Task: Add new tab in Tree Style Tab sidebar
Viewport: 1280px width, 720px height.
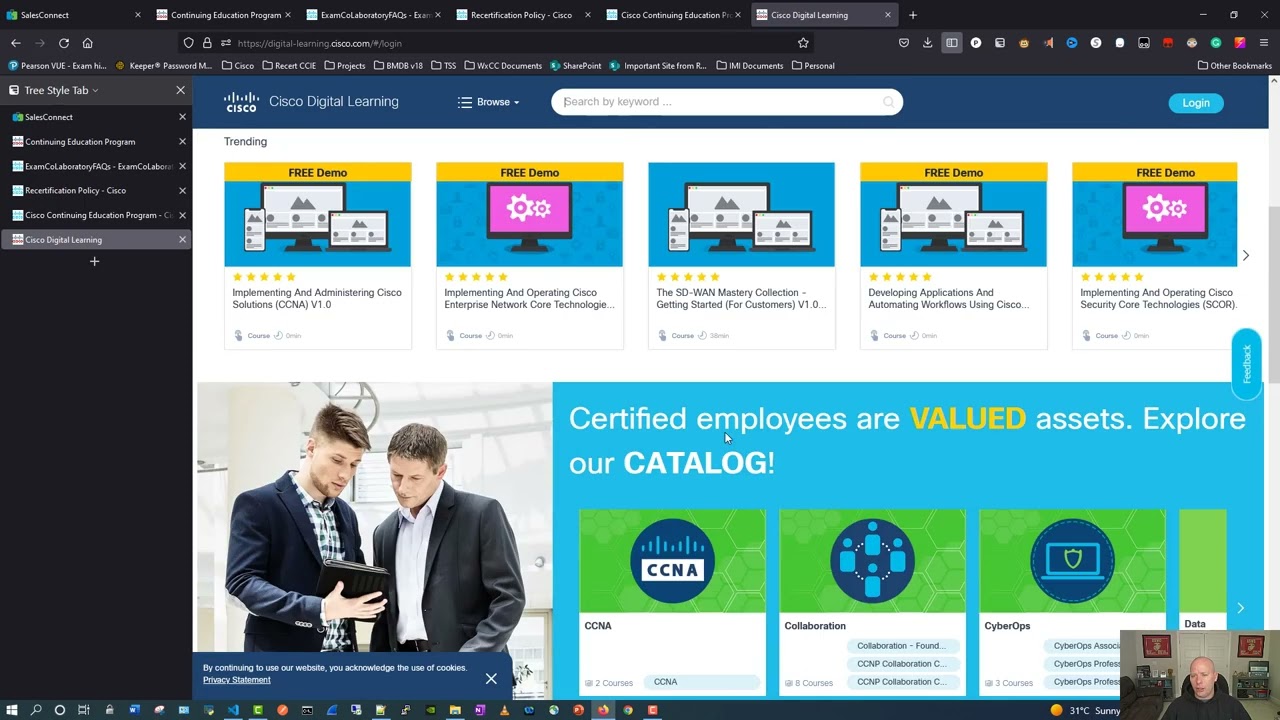Action: tap(95, 261)
